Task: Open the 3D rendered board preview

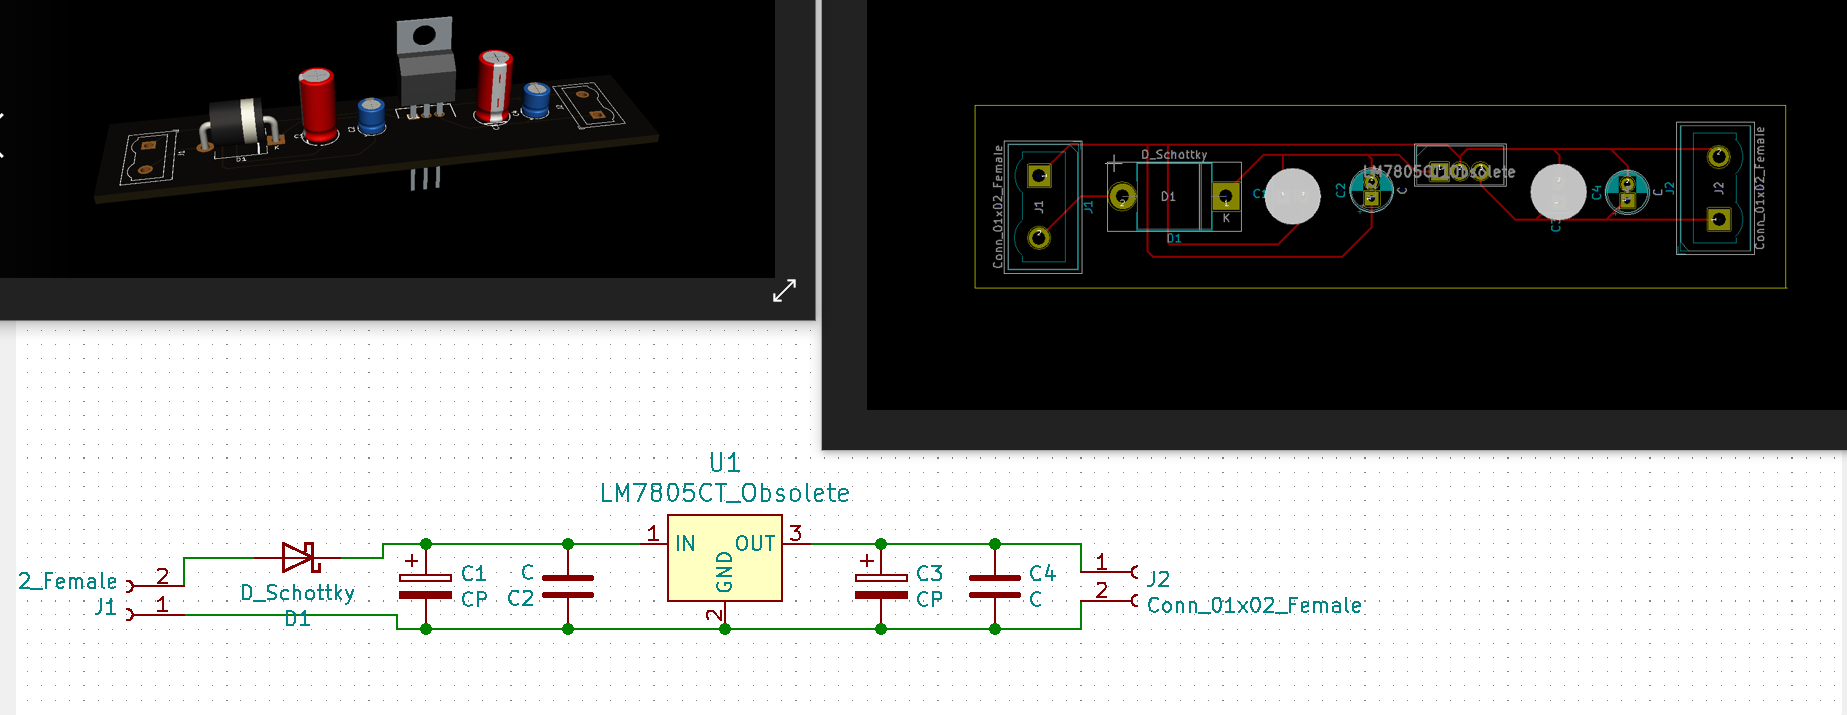Action: 387,139
